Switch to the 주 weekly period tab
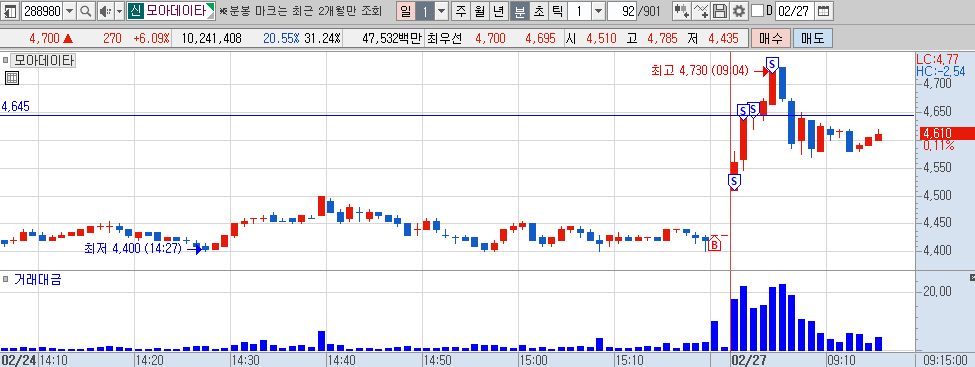This screenshot has width=975, height=367. coord(460,11)
